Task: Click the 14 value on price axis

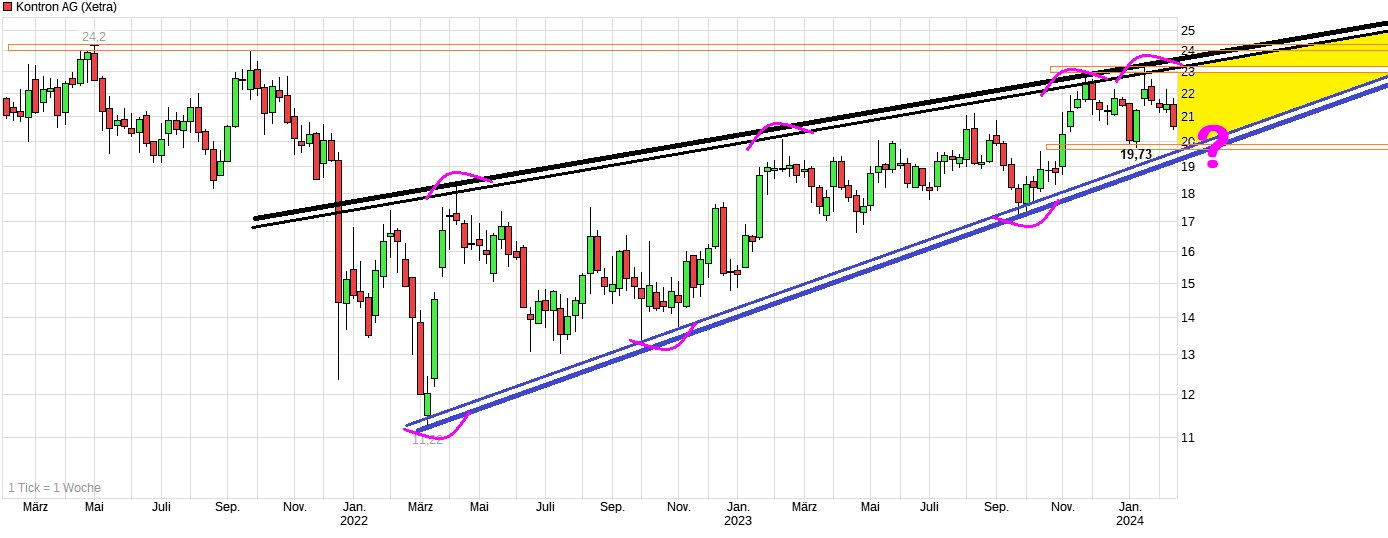Action: coord(1188,317)
